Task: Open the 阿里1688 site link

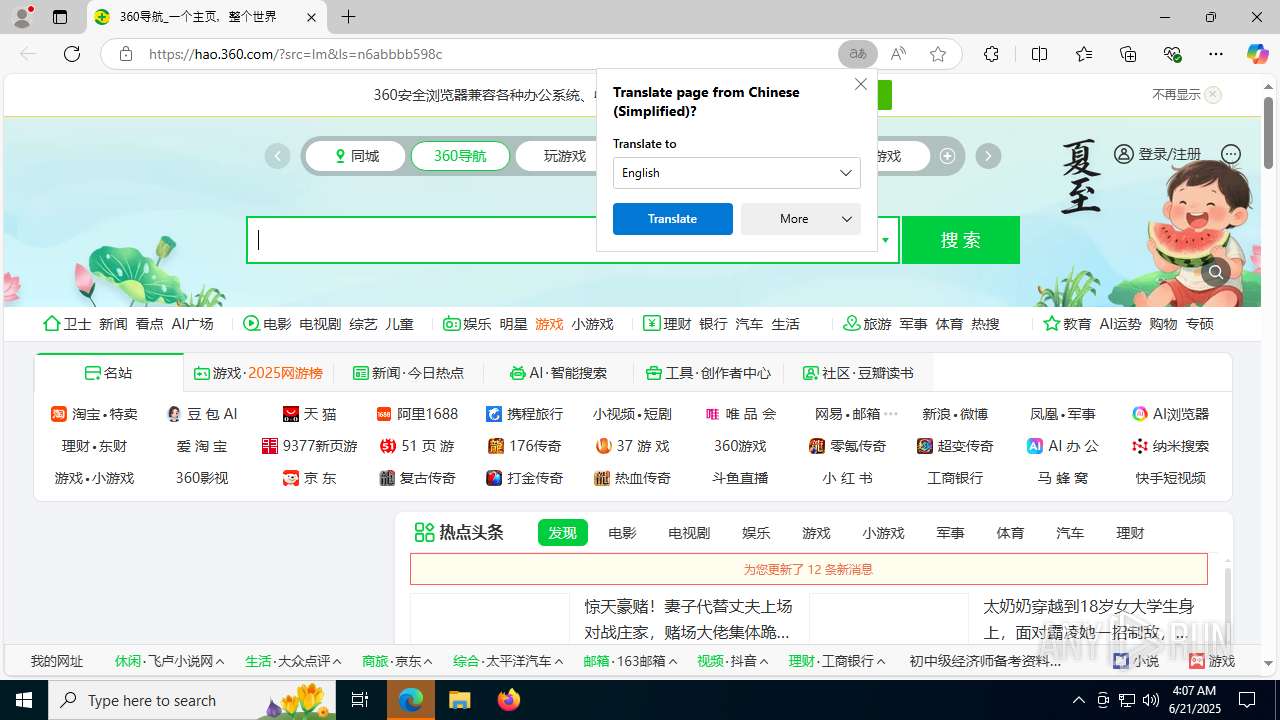Action: 417,414
